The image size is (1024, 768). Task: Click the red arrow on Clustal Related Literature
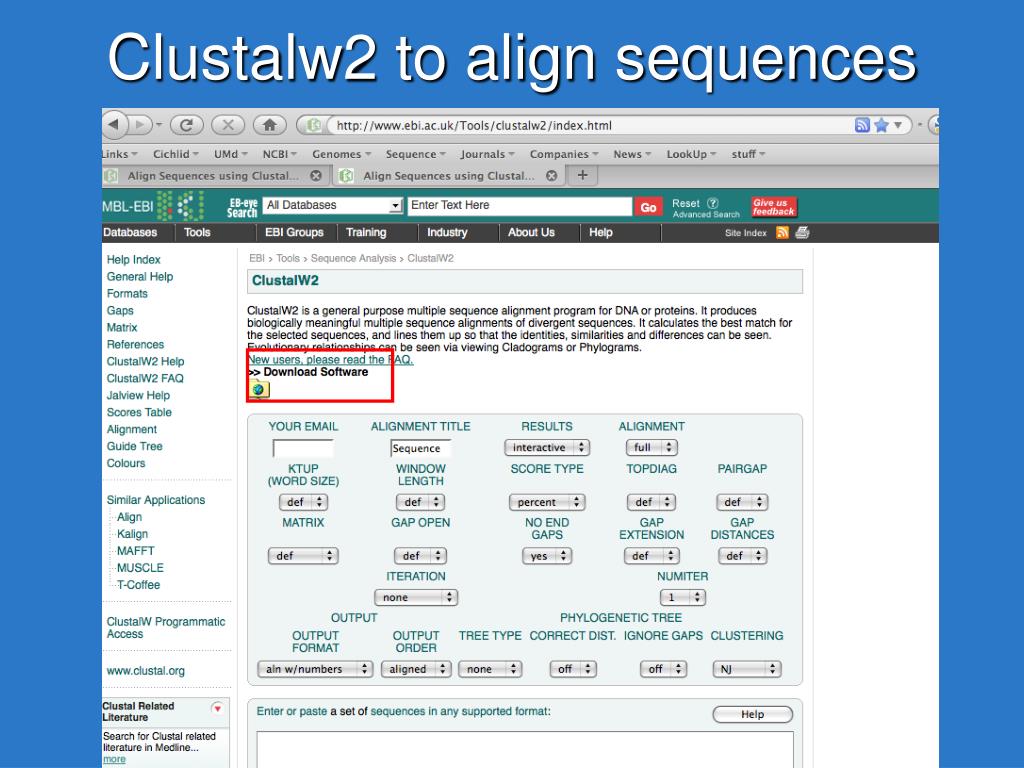217,708
